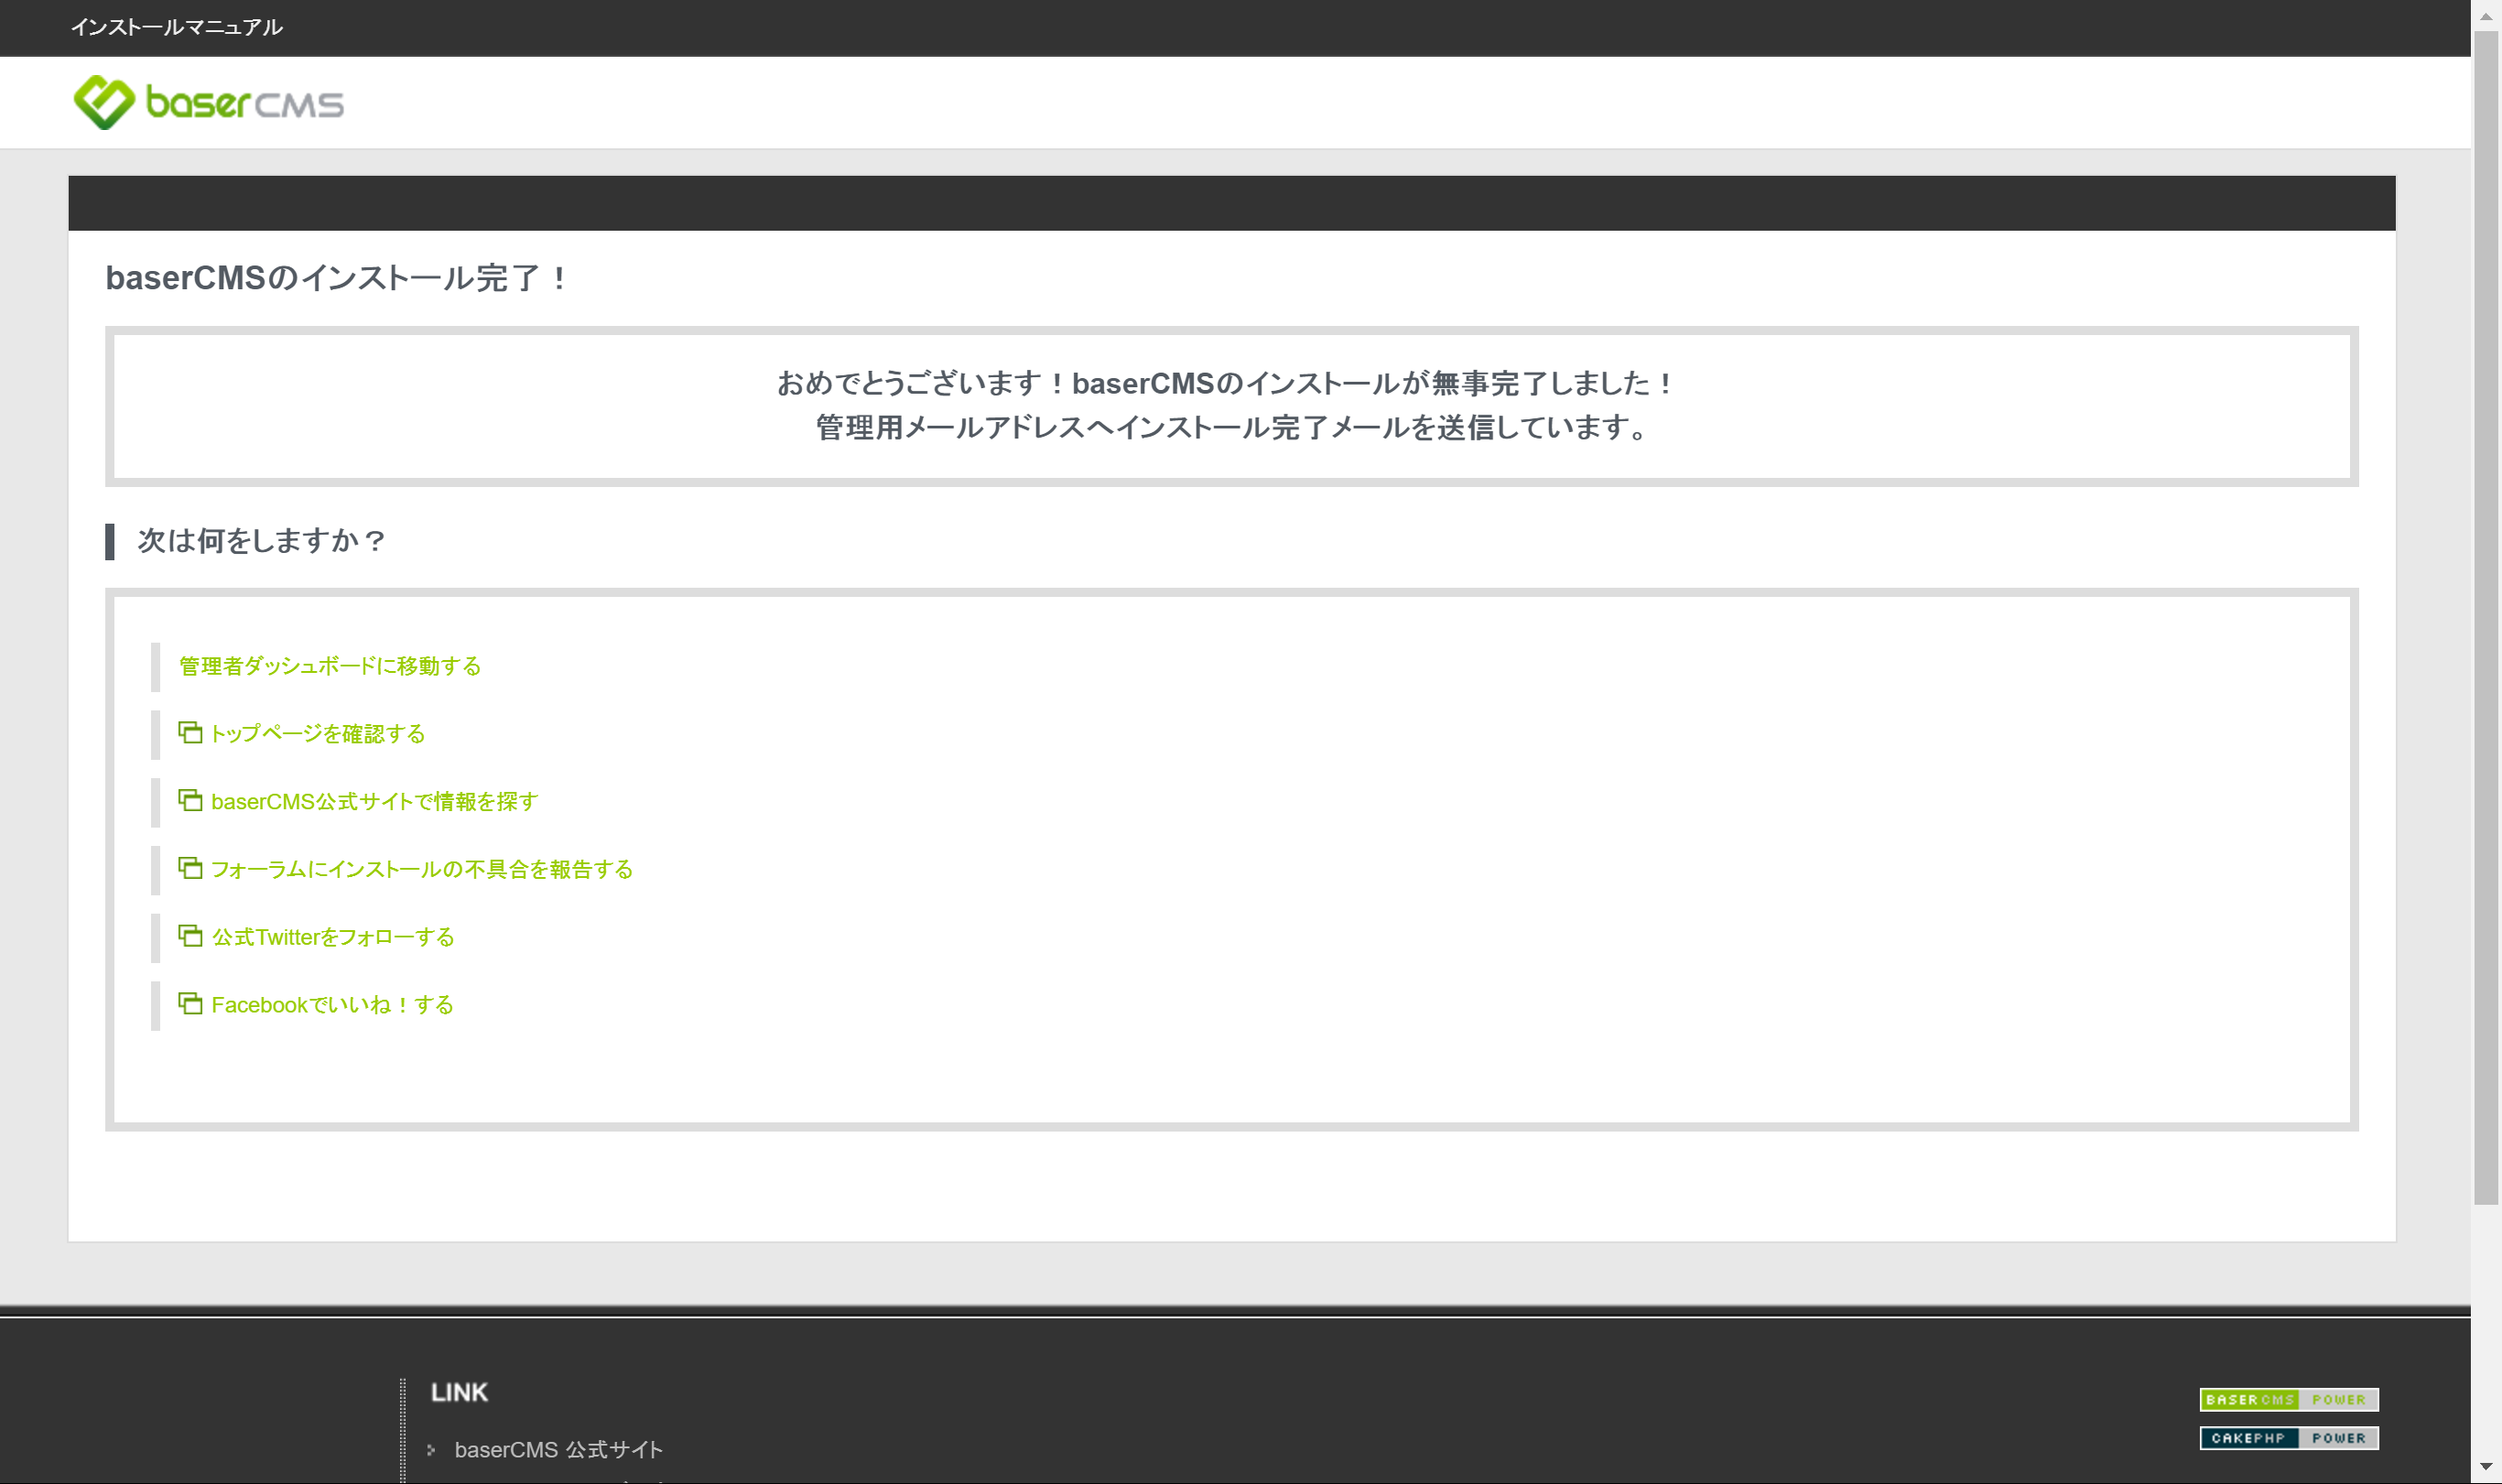The height and width of the screenshot is (1484, 2502).
Task: Go to 管理者ダッシュボードに移動する
Action: (x=330, y=666)
